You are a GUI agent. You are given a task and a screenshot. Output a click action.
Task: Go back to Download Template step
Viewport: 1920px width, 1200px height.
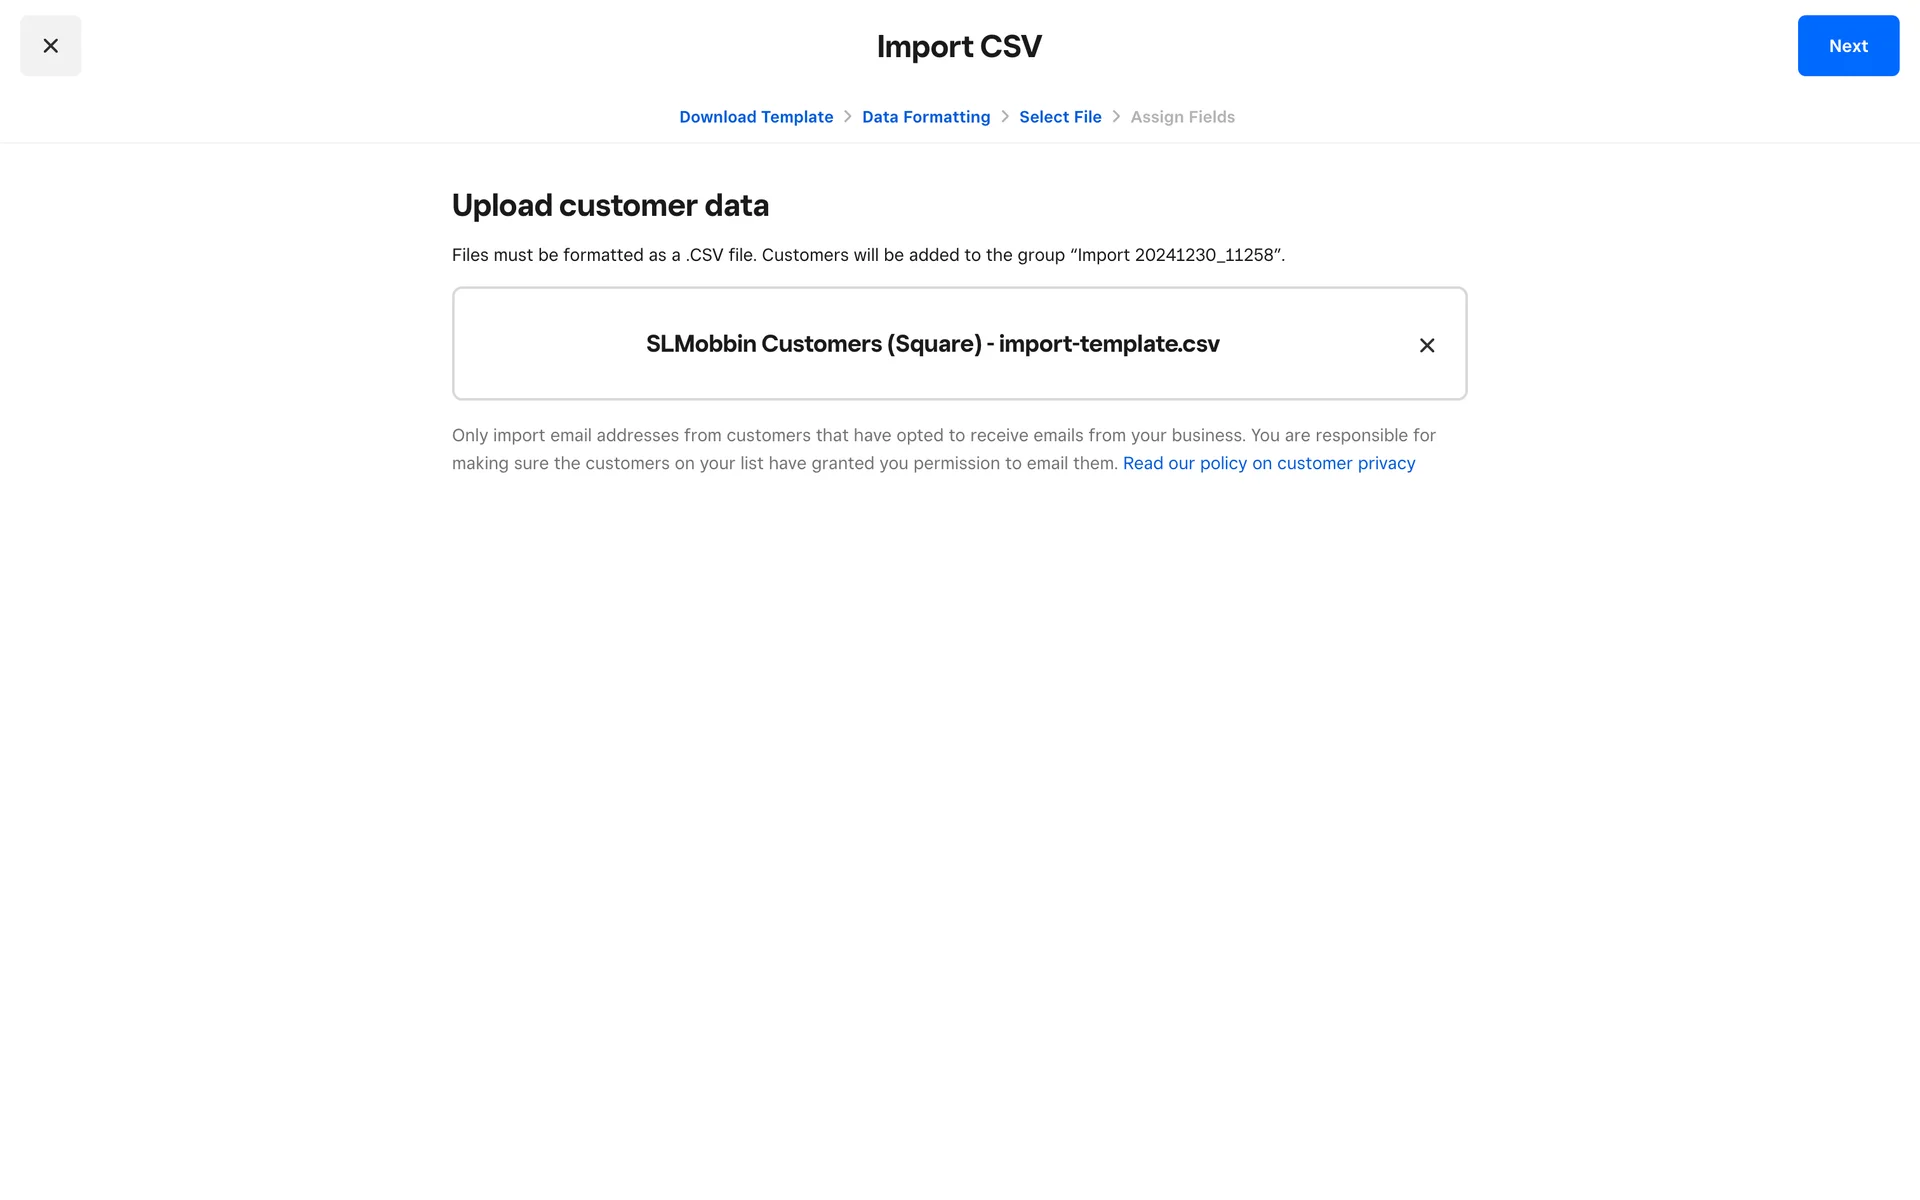coord(756,117)
